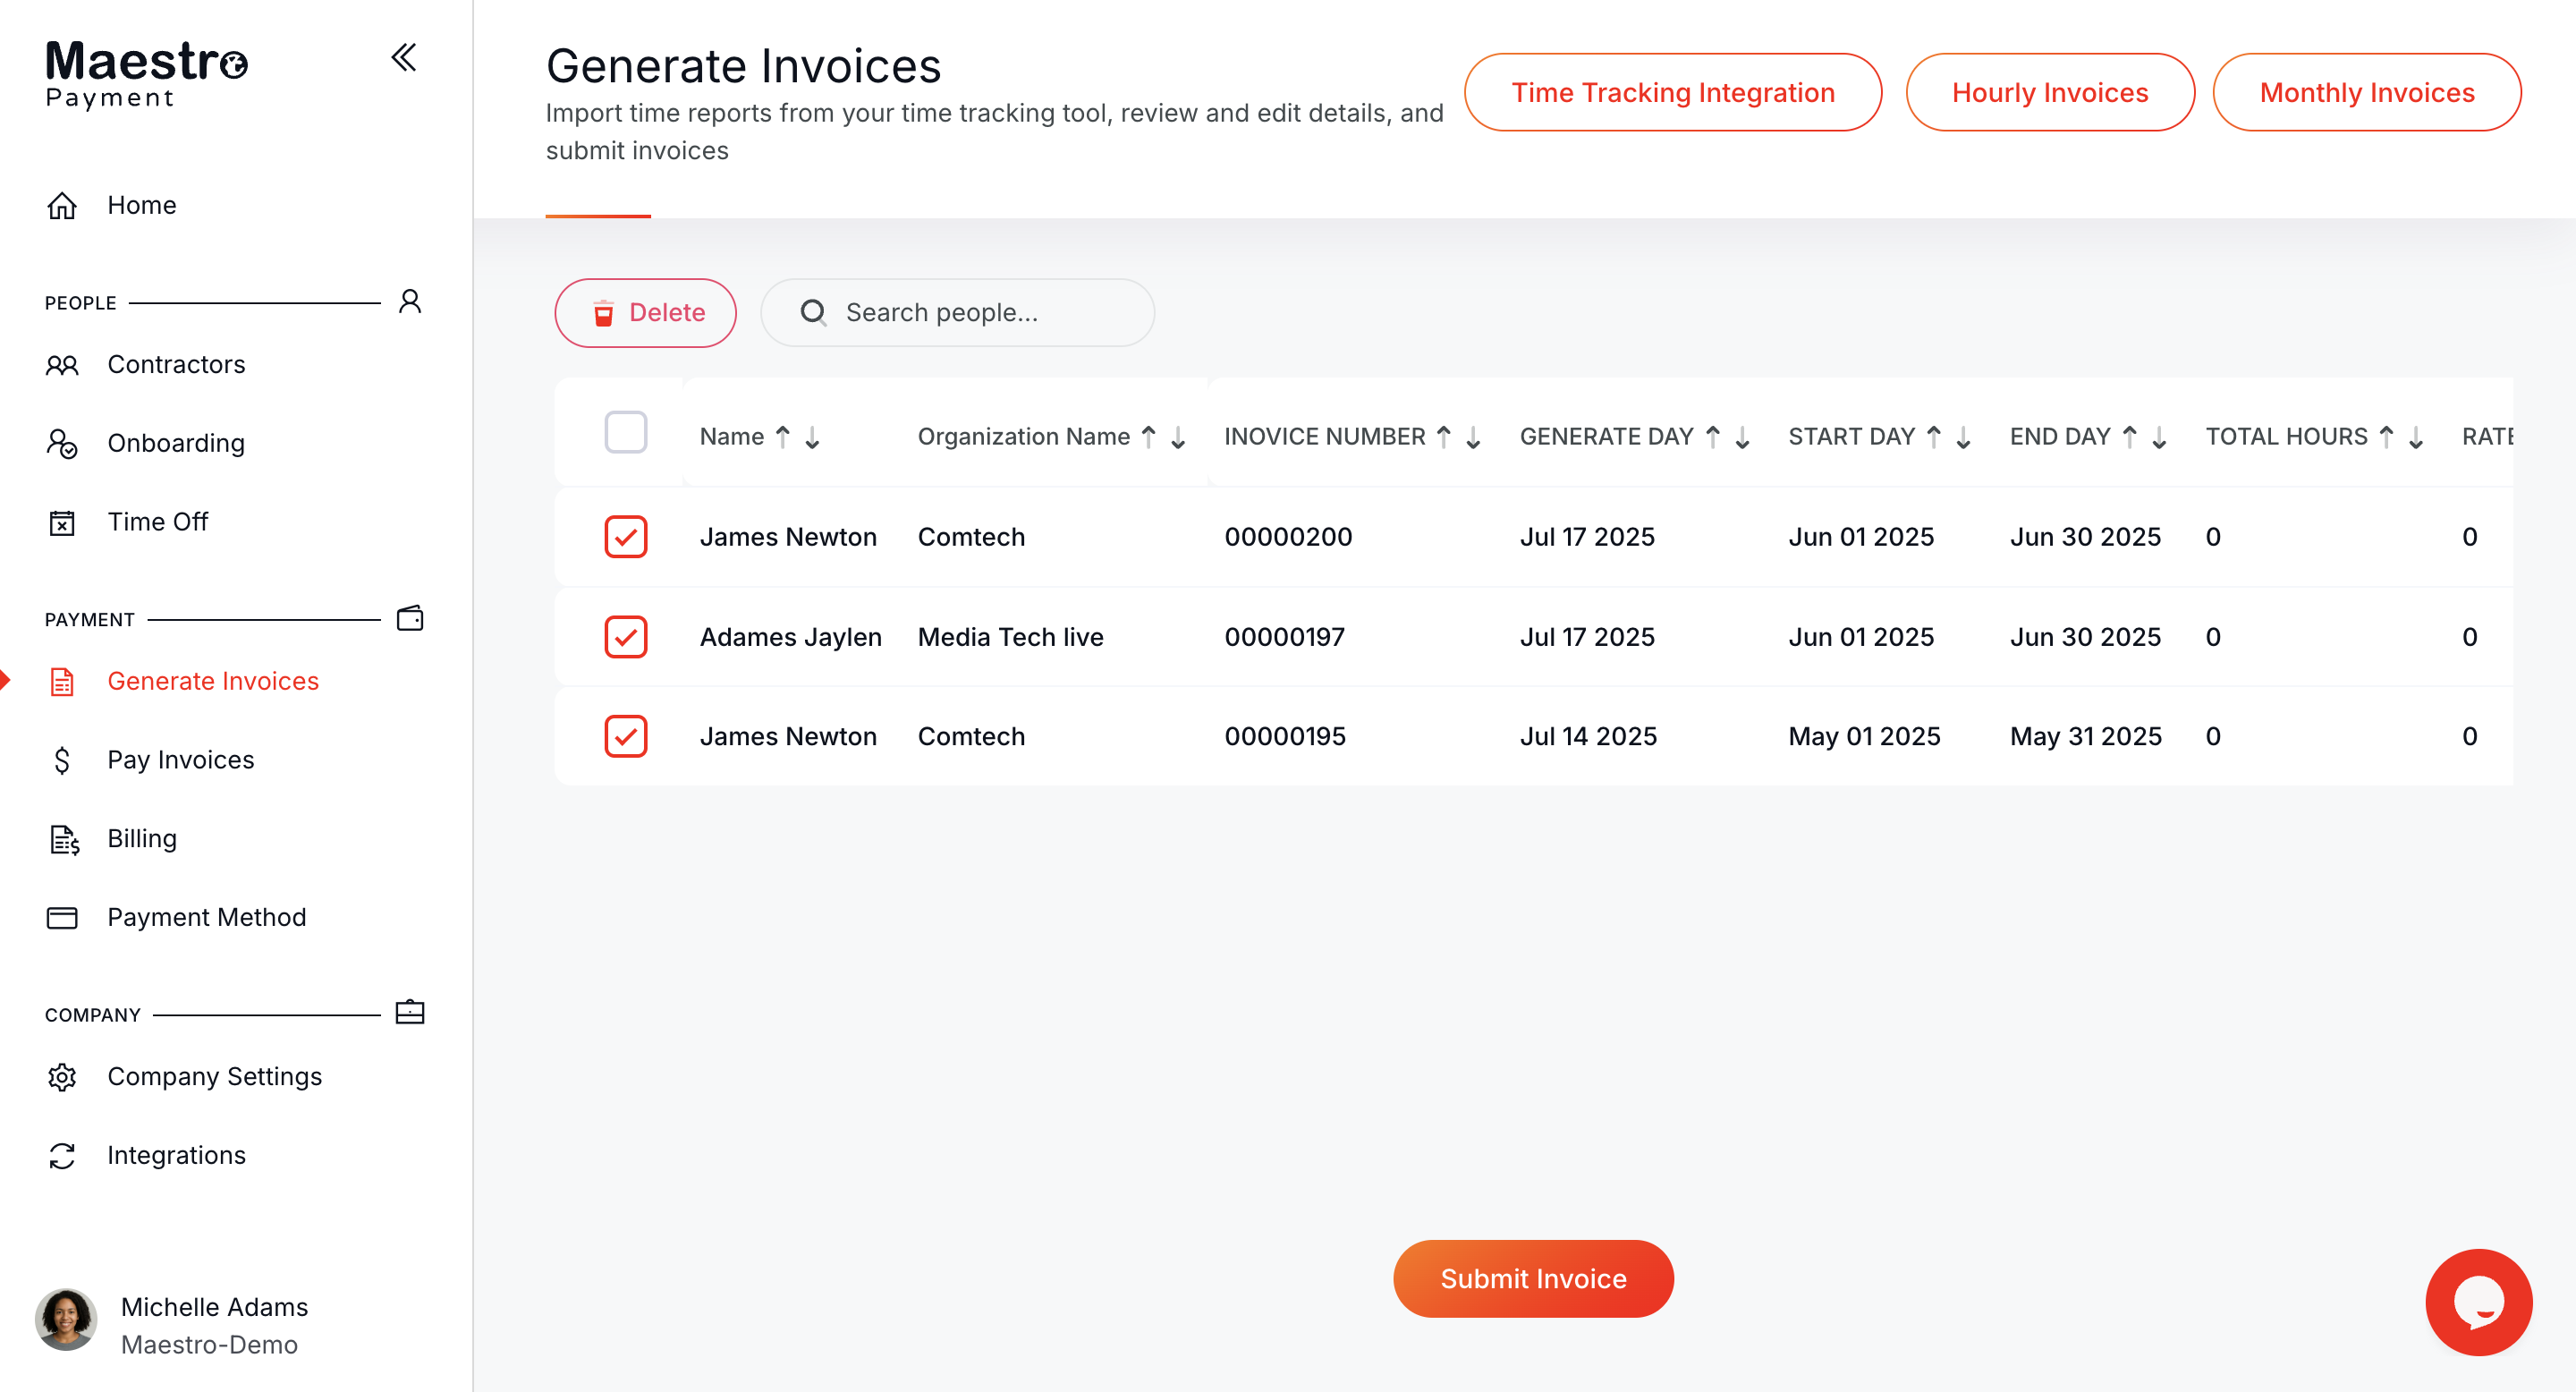Click the Integrations sync icon
The height and width of the screenshot is (1392, 2576).
click(x=62, y=1155)
